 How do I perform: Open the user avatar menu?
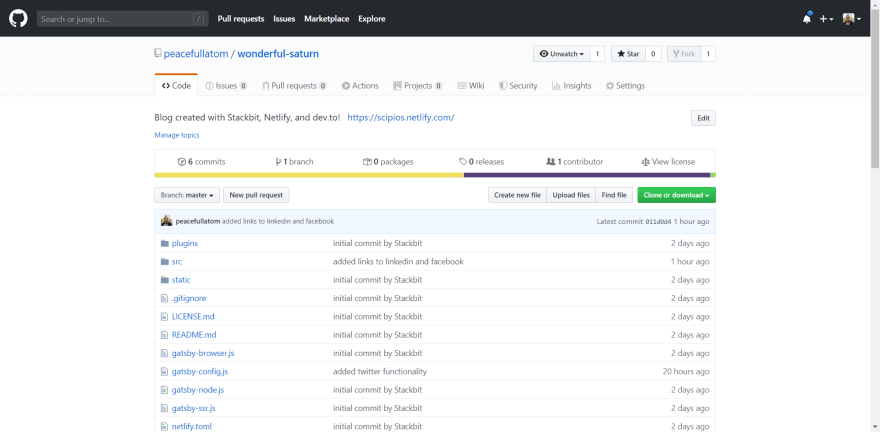tap(851, 19)
